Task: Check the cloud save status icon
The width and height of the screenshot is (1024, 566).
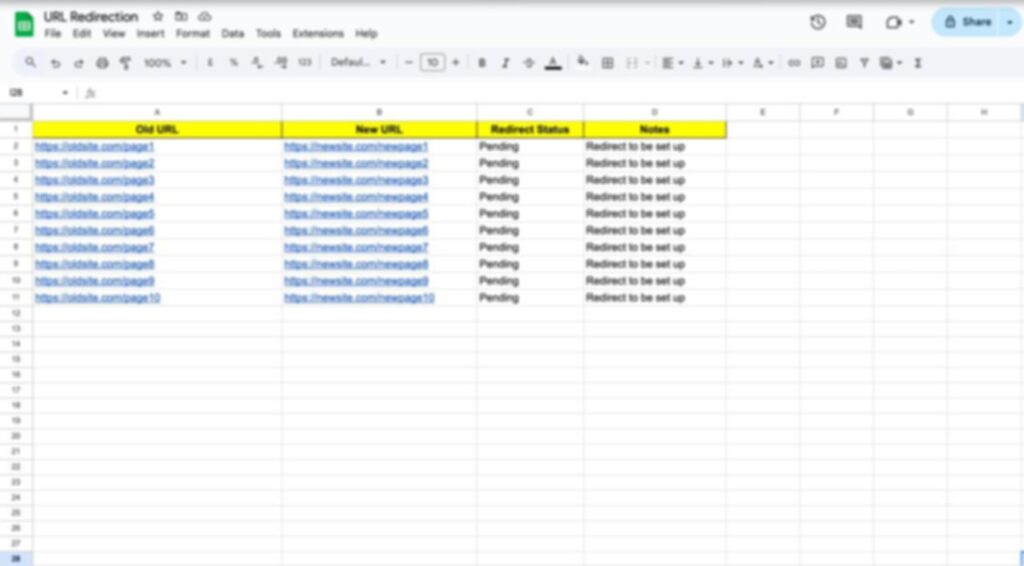Action: click(x=205, y=16)
